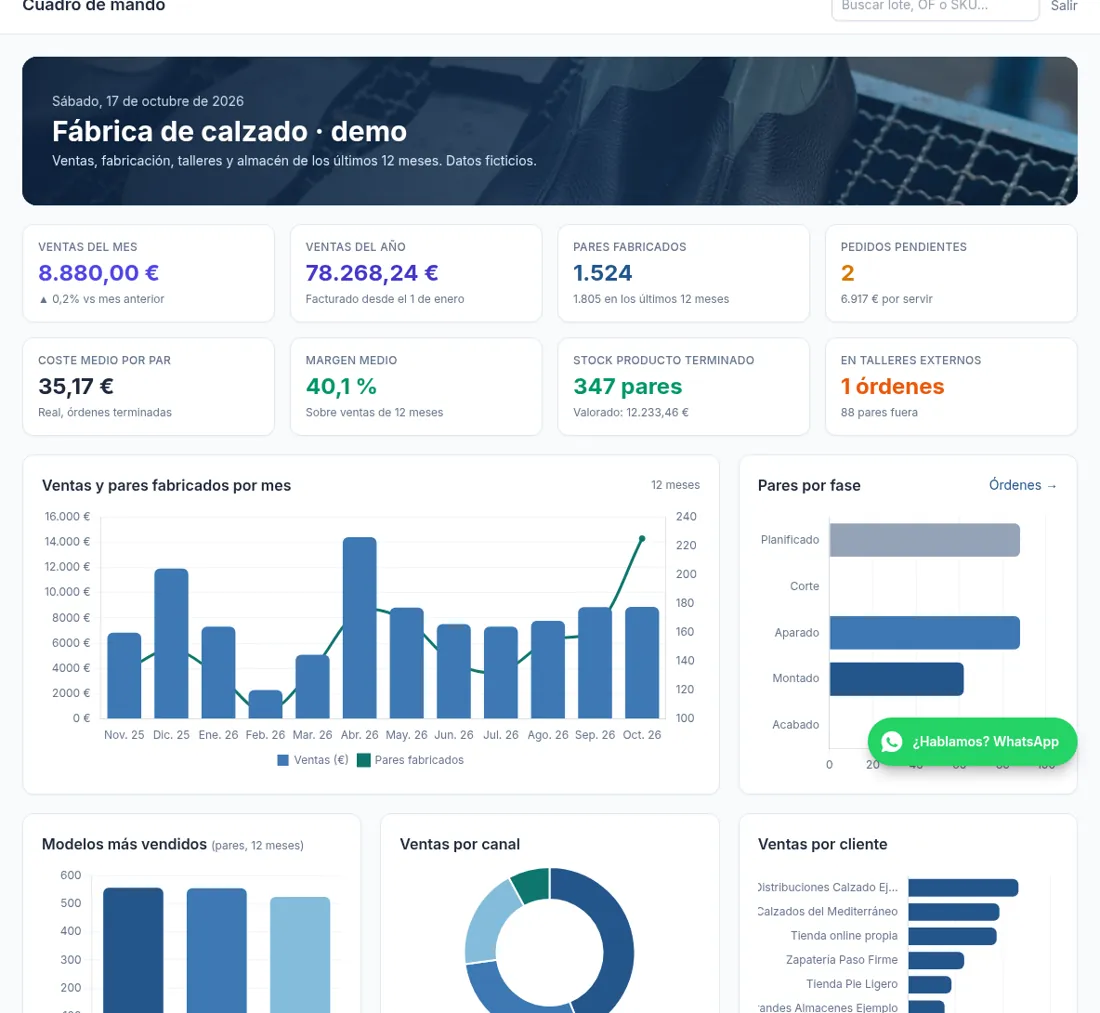Select the Ventas del mes card value 8.880,00 €

[x=98, y=273]
